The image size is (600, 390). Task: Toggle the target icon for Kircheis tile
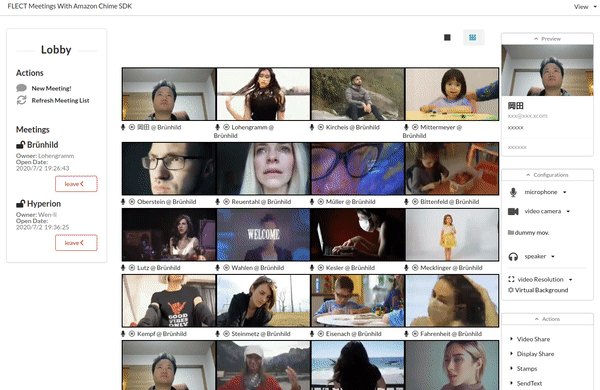[321, 127]
